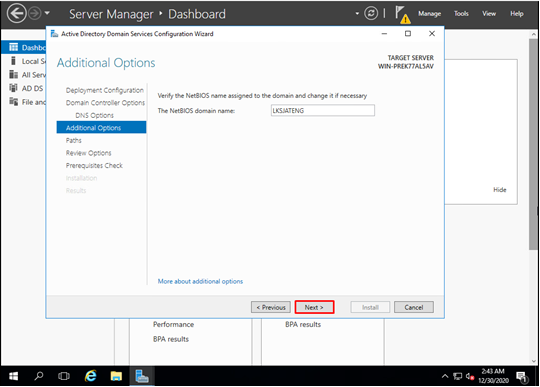Open network icon in system tray

(457, 376)
